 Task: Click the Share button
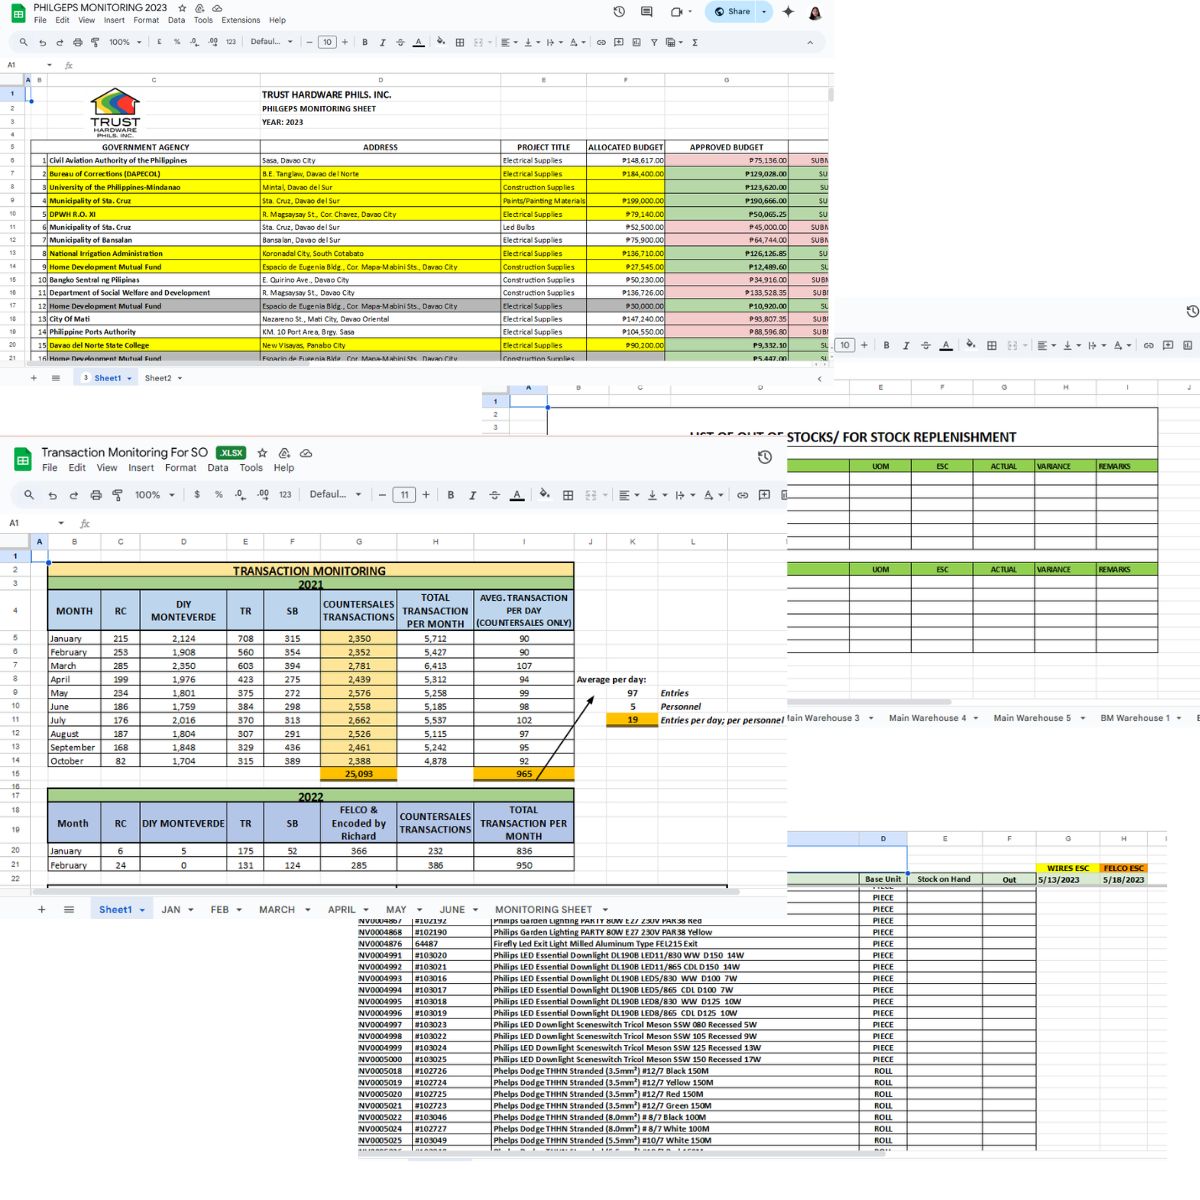click(x=733, y=12)
